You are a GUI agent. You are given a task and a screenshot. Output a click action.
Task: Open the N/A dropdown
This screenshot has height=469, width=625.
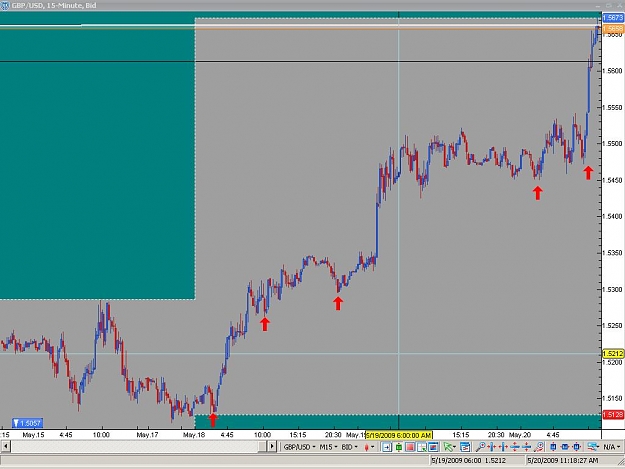click(613, 447)
